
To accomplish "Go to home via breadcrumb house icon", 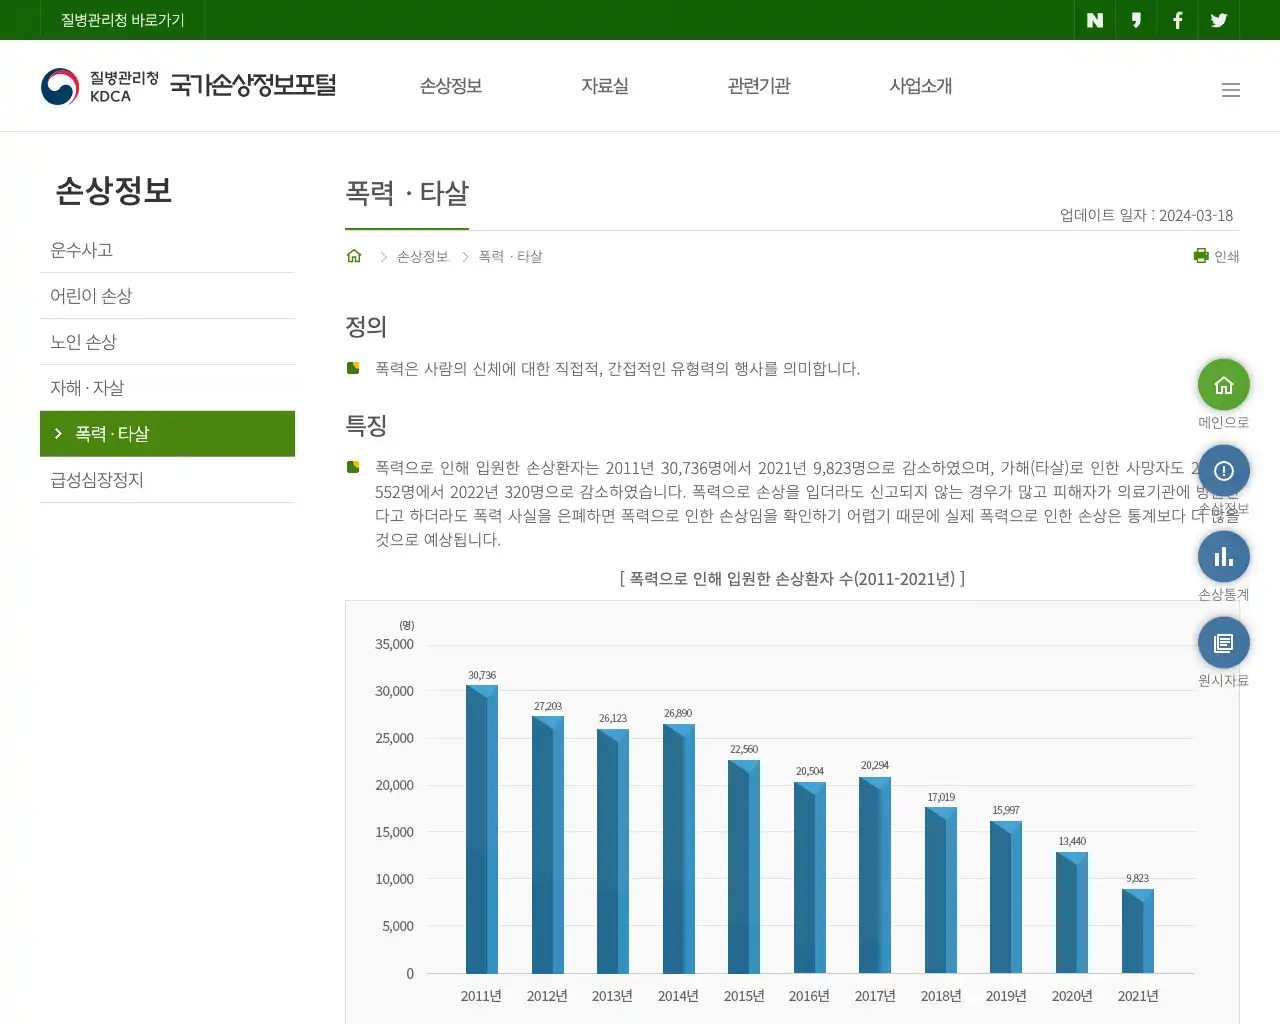I will 354,256.
